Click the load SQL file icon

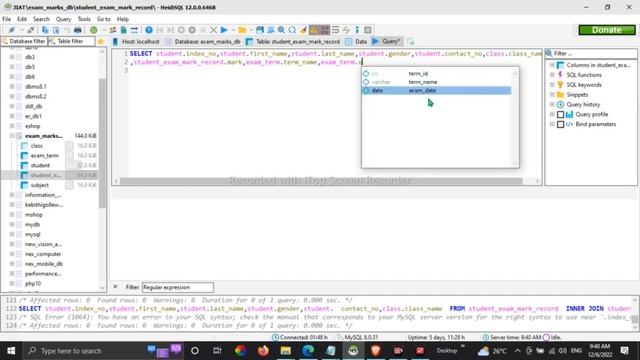click(x=124, y=30)
